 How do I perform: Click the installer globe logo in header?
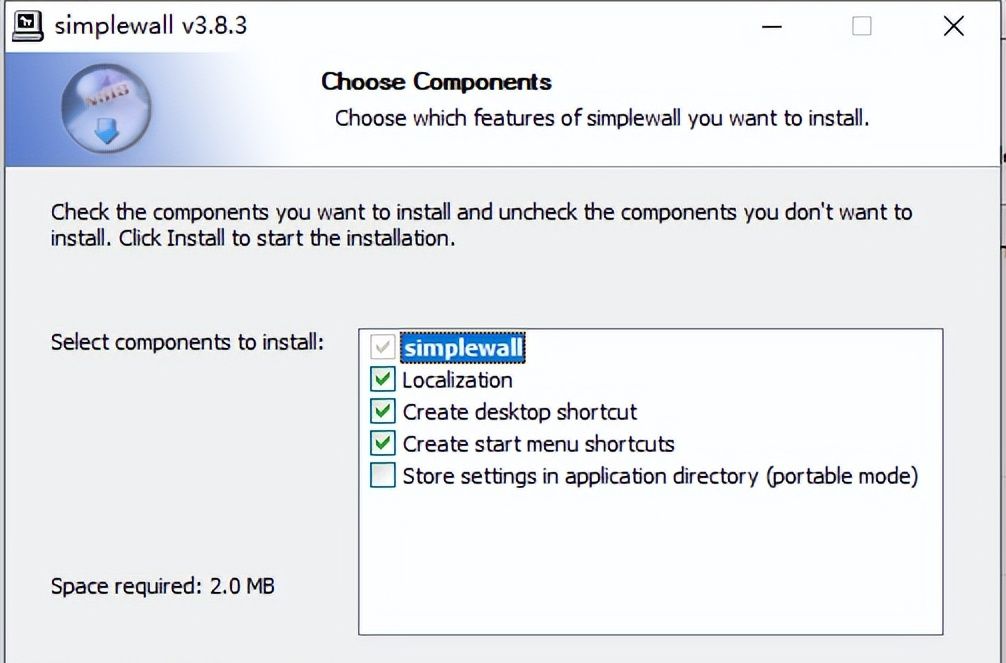pyautogui.click(x=106, y=110)
